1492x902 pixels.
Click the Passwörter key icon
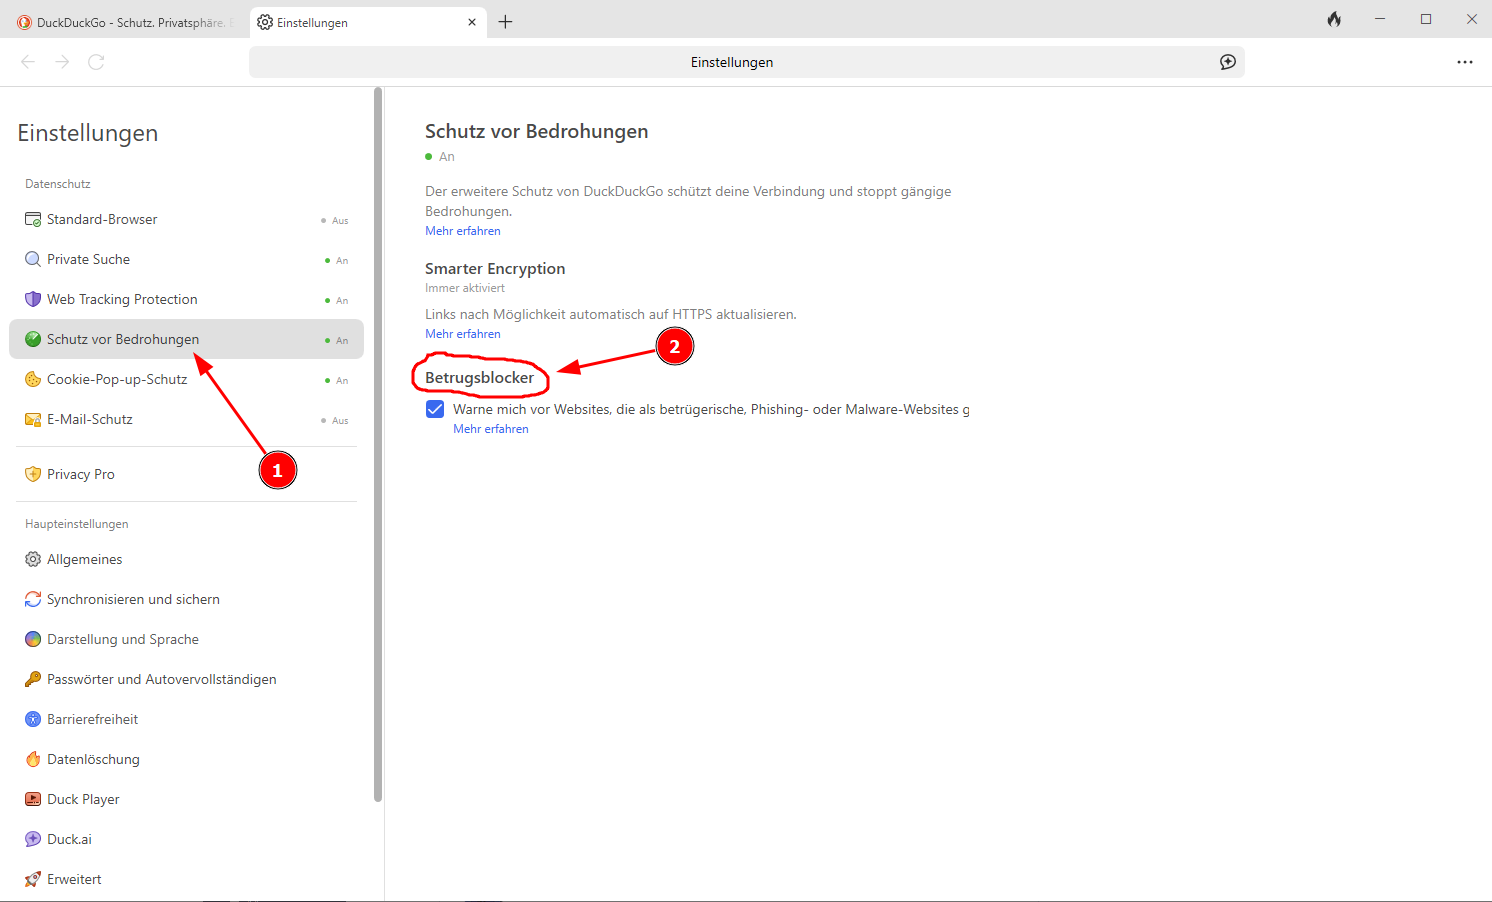(x=33, y=679)
